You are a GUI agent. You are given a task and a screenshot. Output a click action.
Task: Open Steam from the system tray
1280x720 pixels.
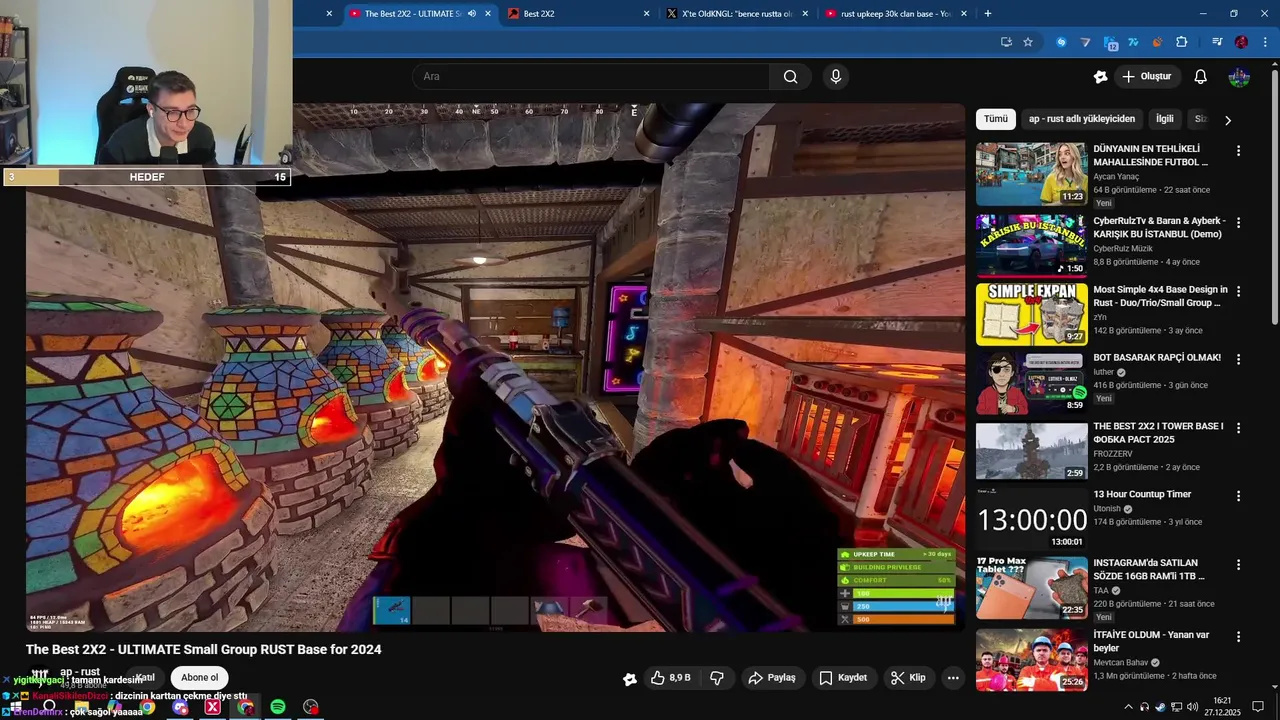tap(1160, 707)
